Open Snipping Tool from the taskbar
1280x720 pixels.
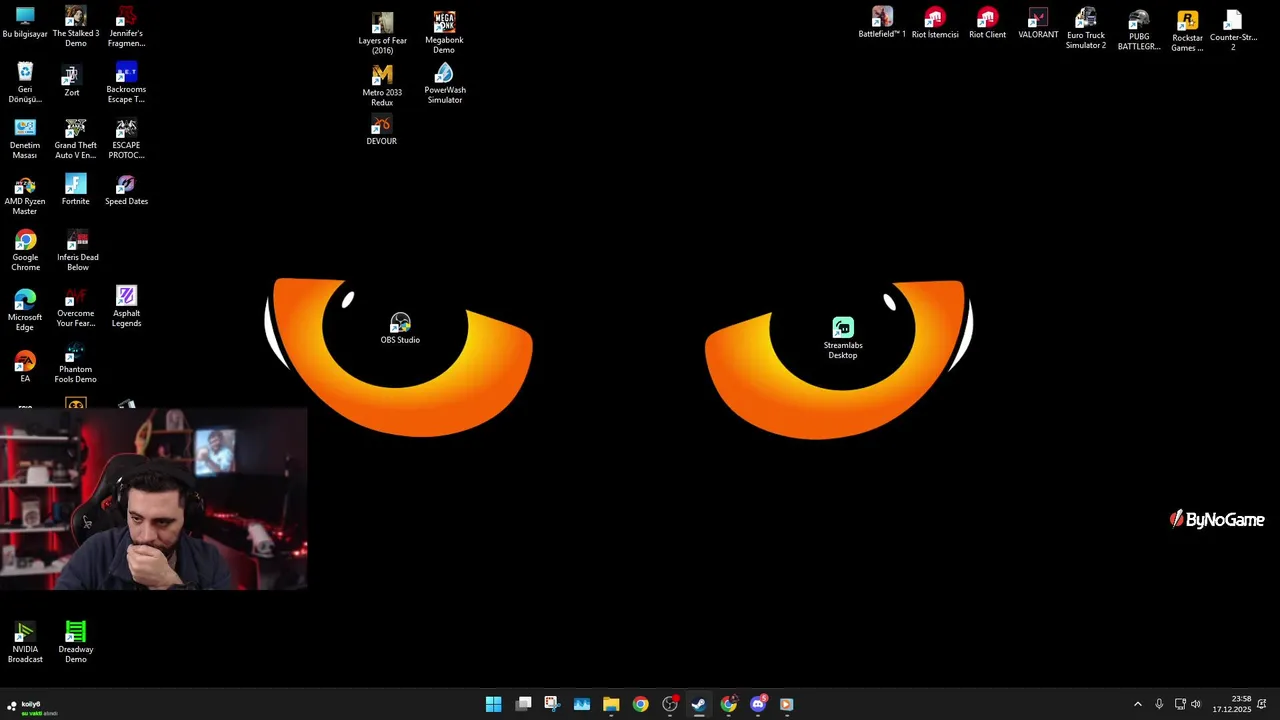pyautogui.click(x=552, y=704)
